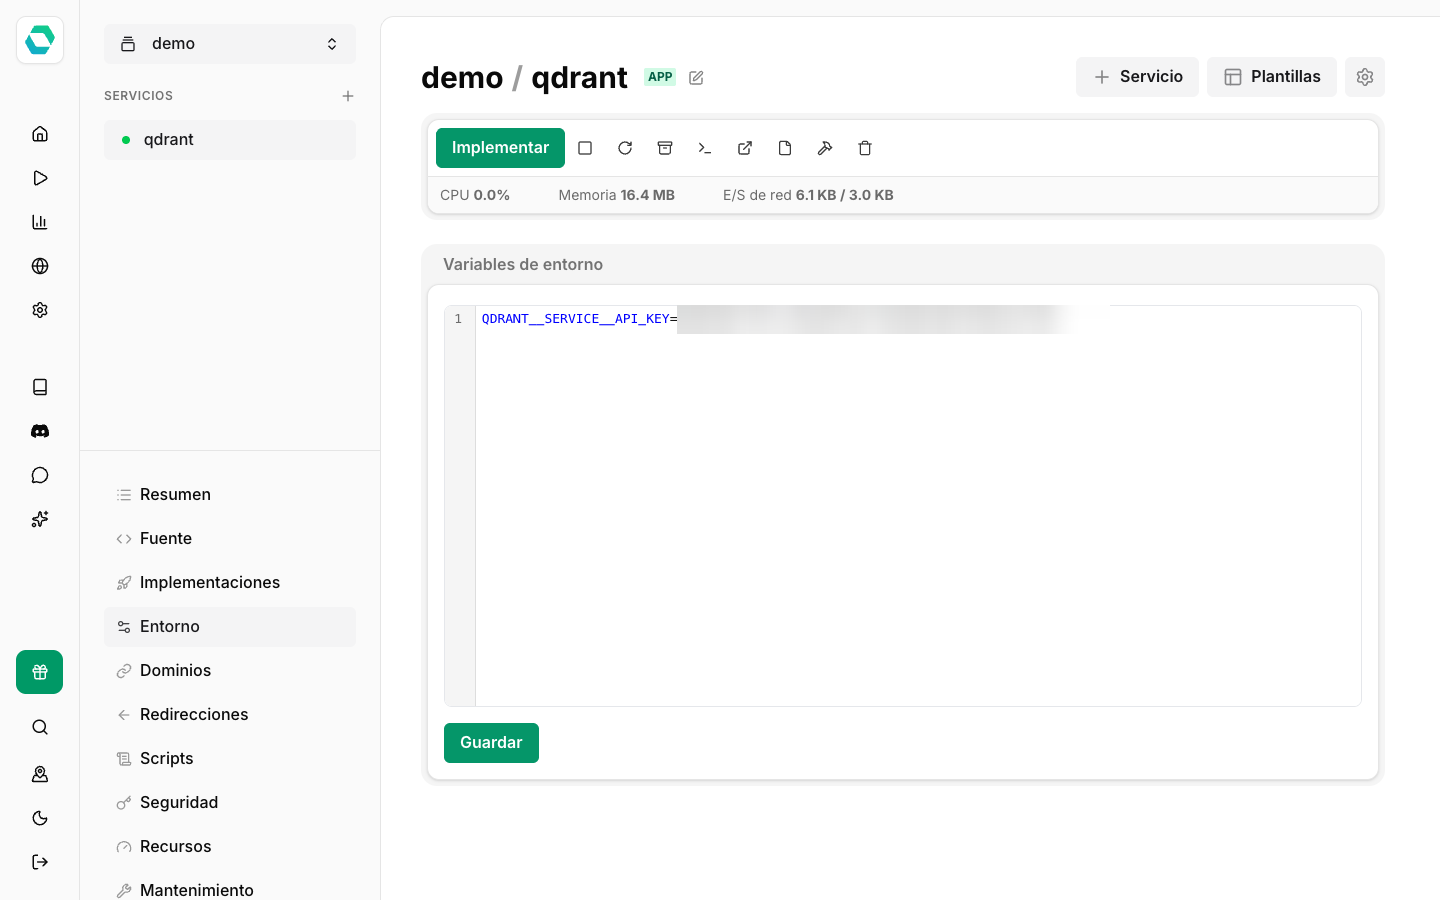The height and width of the screenshot is (900, 1440).
Task: Open the Resumen tab
Action: (230, 495)
